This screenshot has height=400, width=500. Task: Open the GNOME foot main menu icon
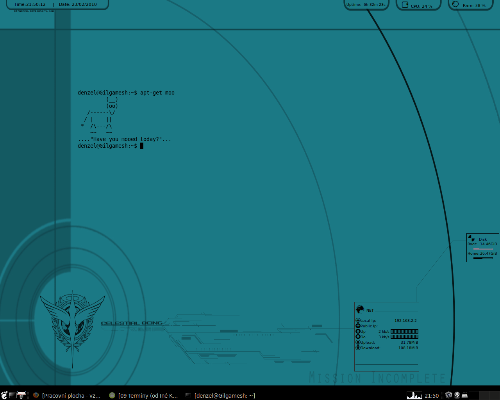tap(4, 395)
